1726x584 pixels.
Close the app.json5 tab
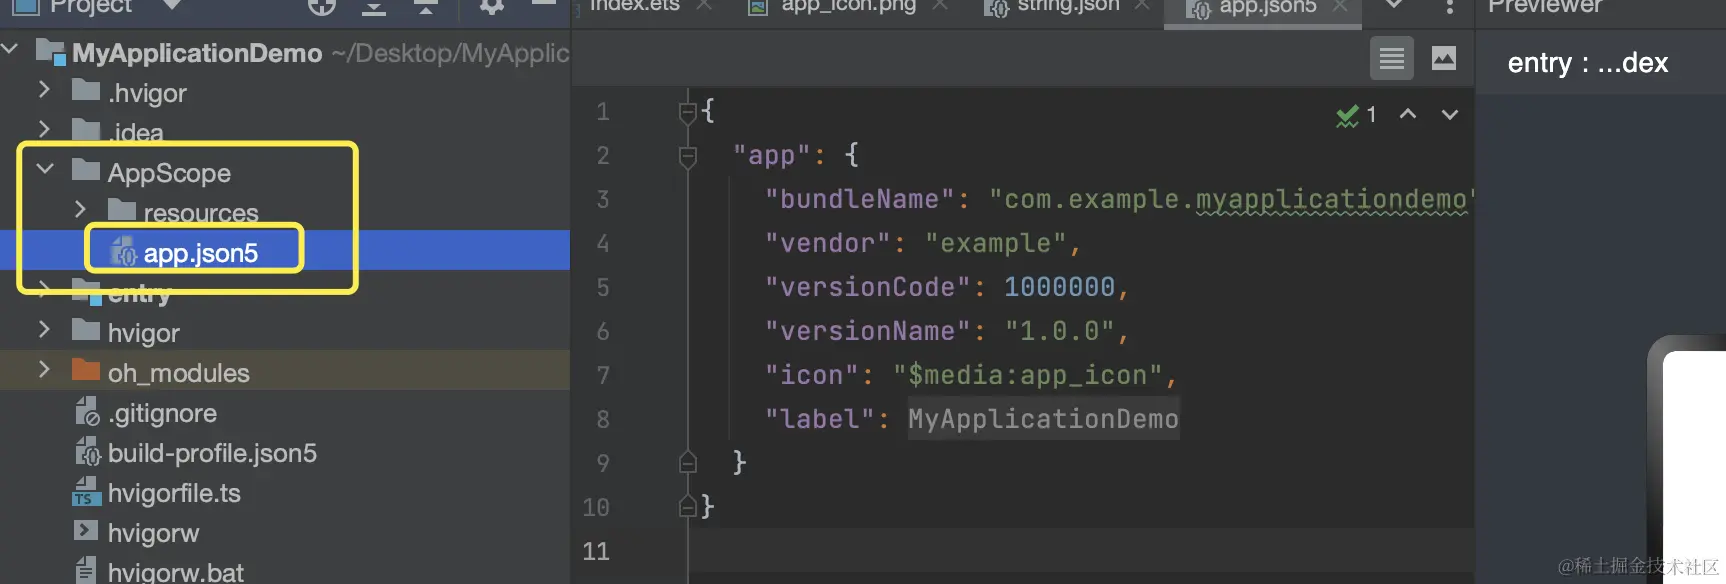click(1341, 7)
